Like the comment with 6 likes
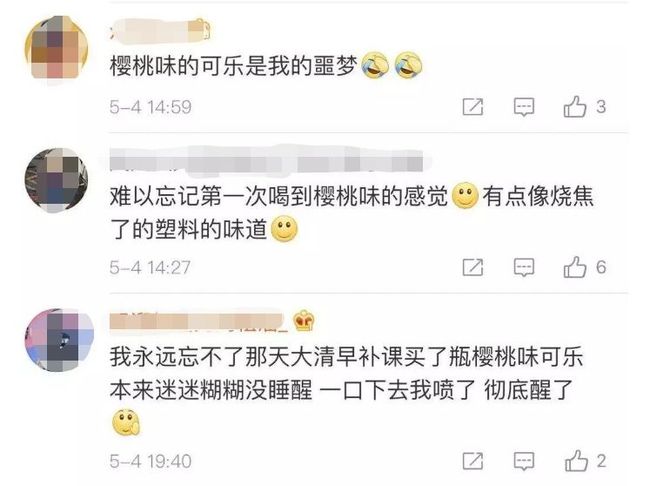 click(x=575, y=266)
